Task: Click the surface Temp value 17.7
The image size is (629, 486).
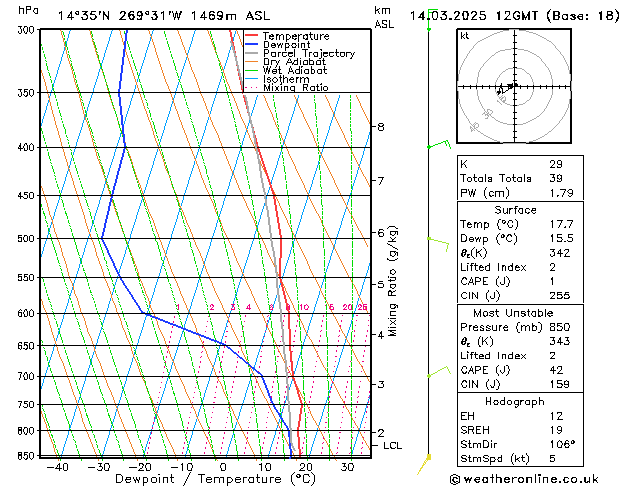Action: 562,224
